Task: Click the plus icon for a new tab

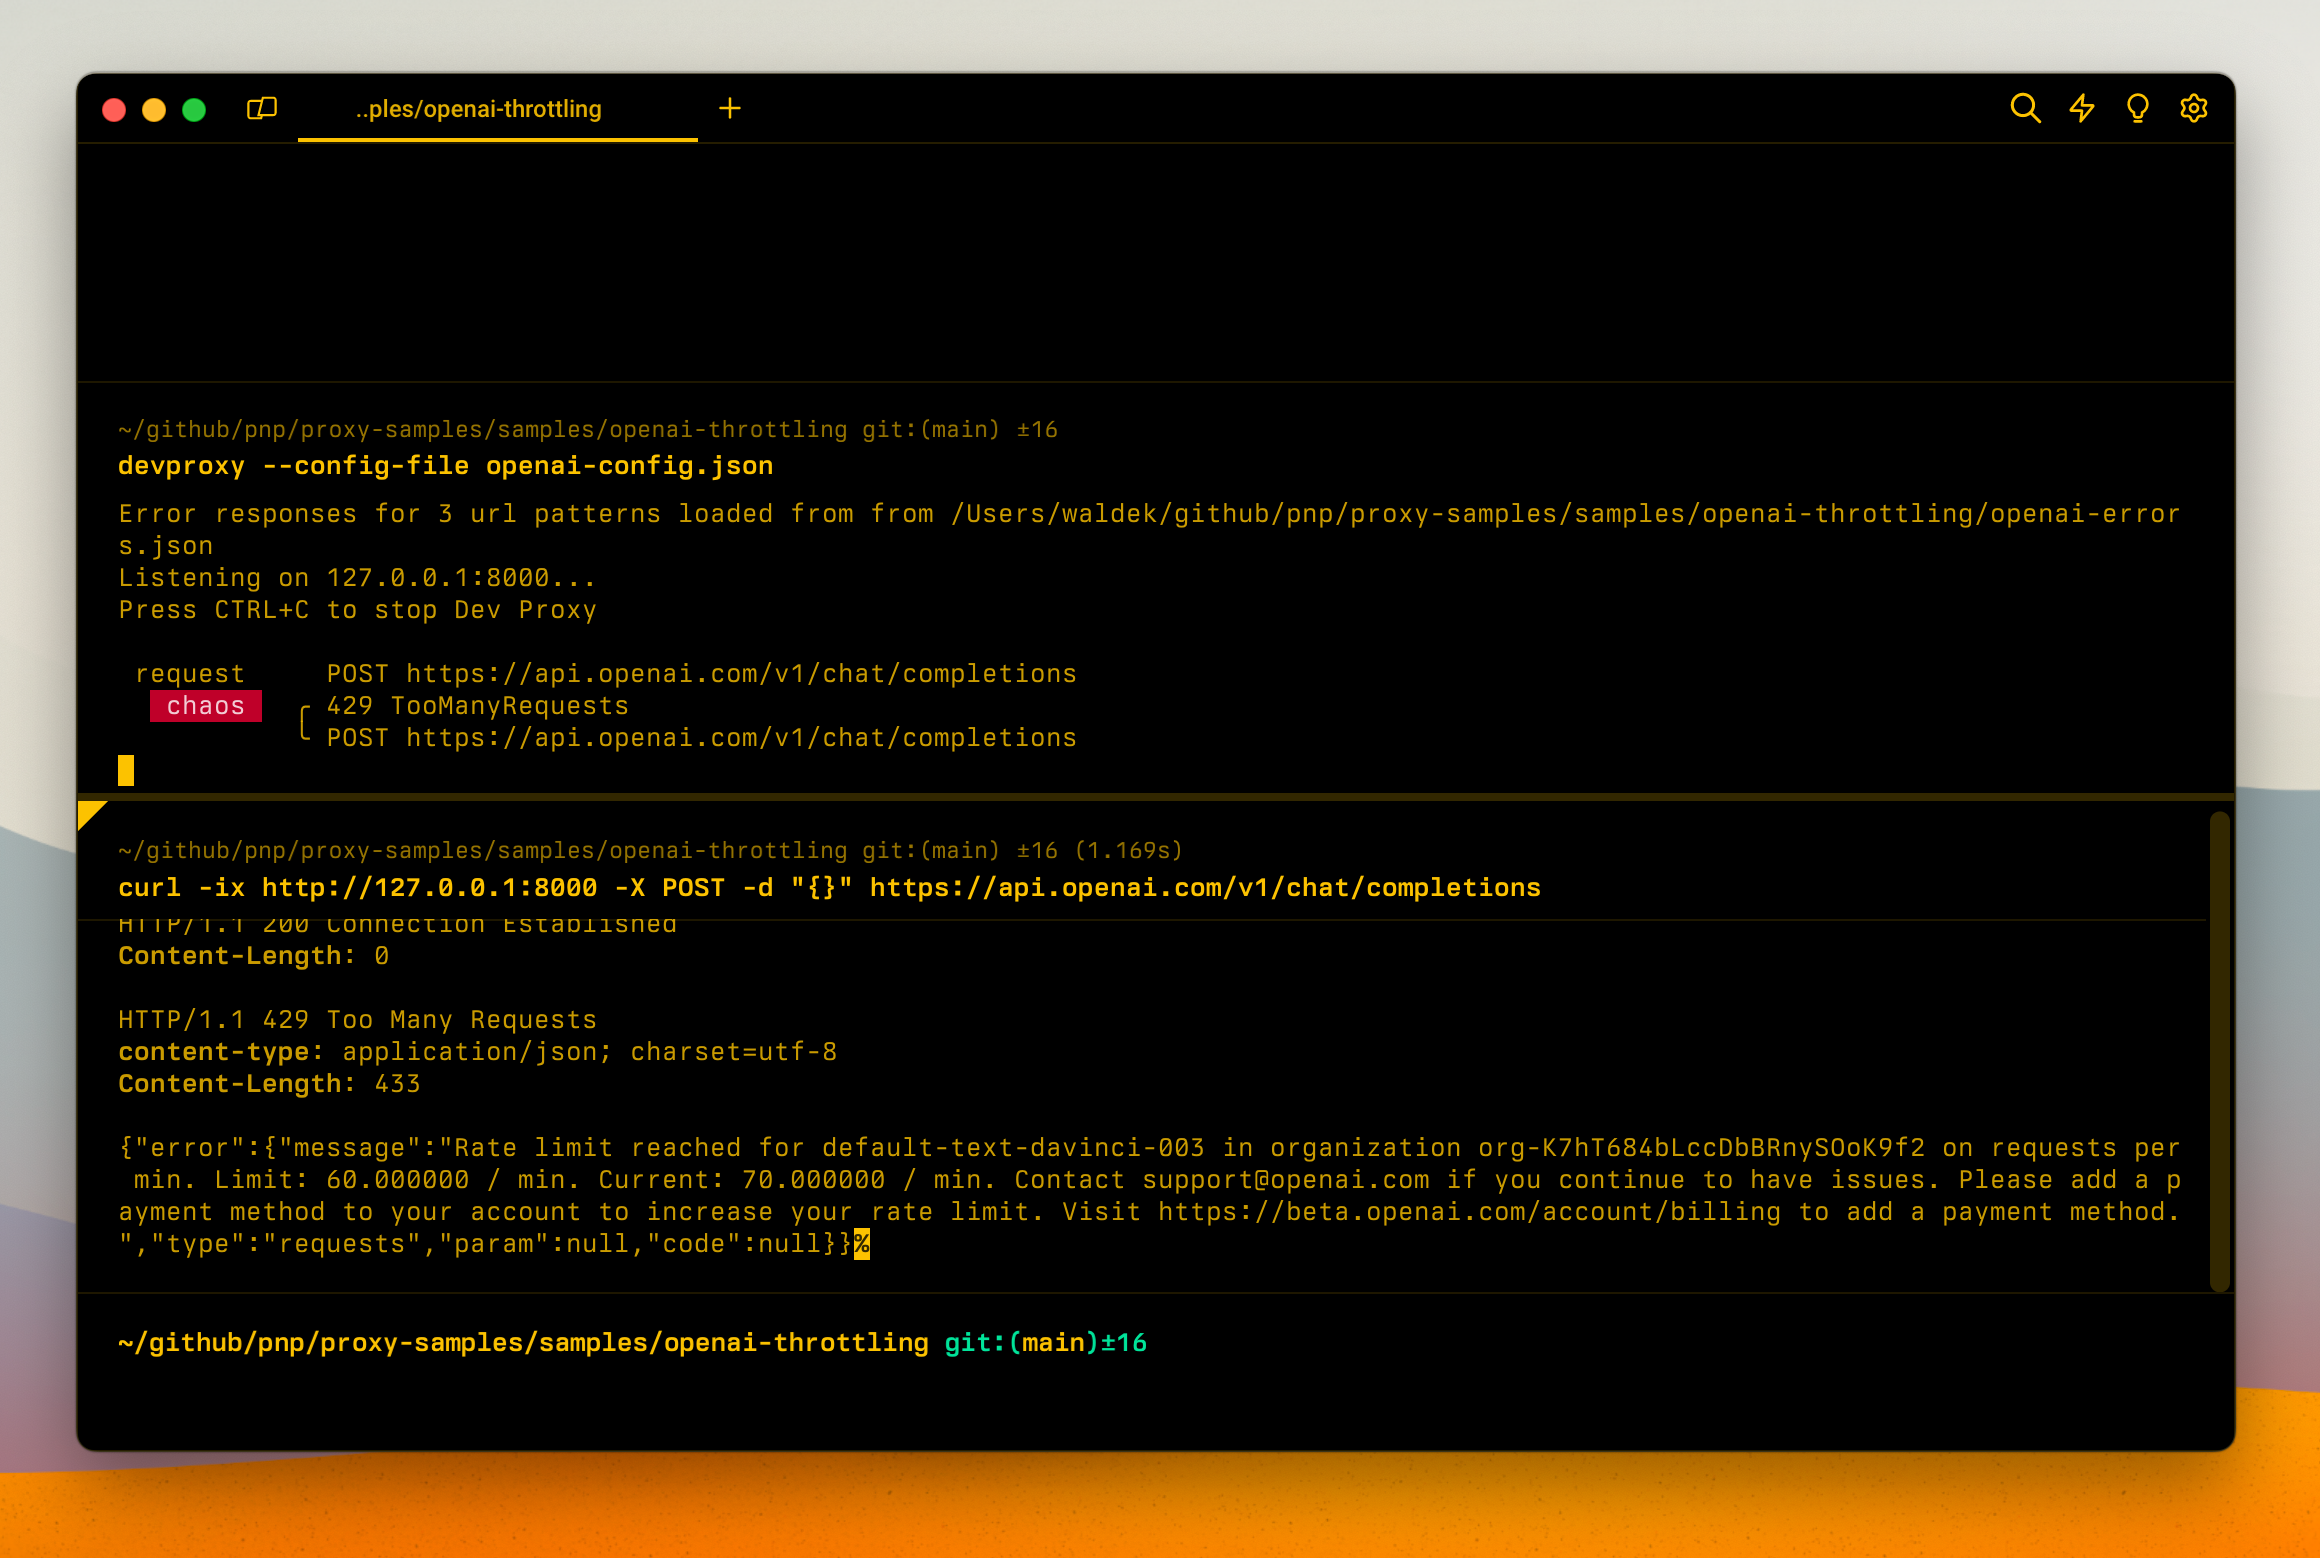Action: click(x=730, y=108)
